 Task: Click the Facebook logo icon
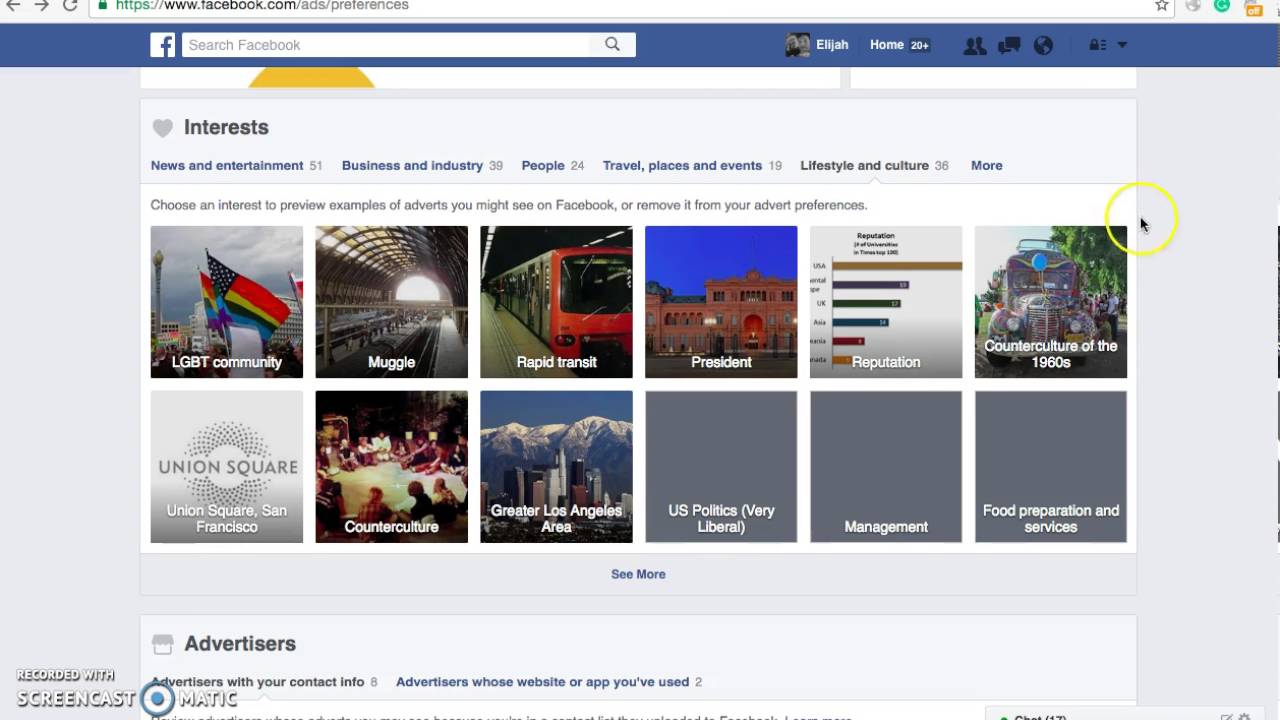163,45
